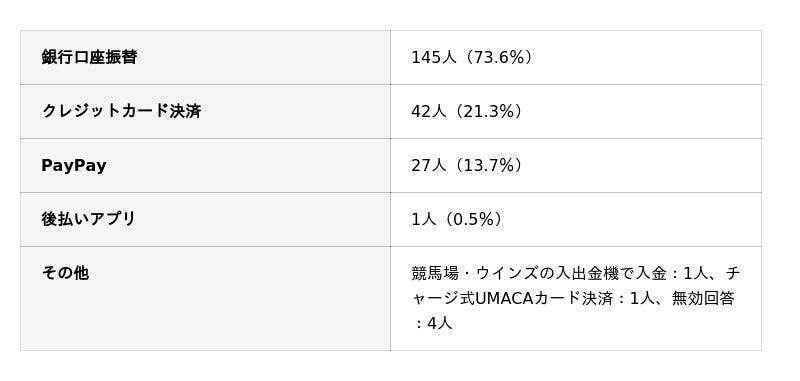Select the 1人(0.5%) value cell
This screenshot has height=381, width=800.
[576, 220]
